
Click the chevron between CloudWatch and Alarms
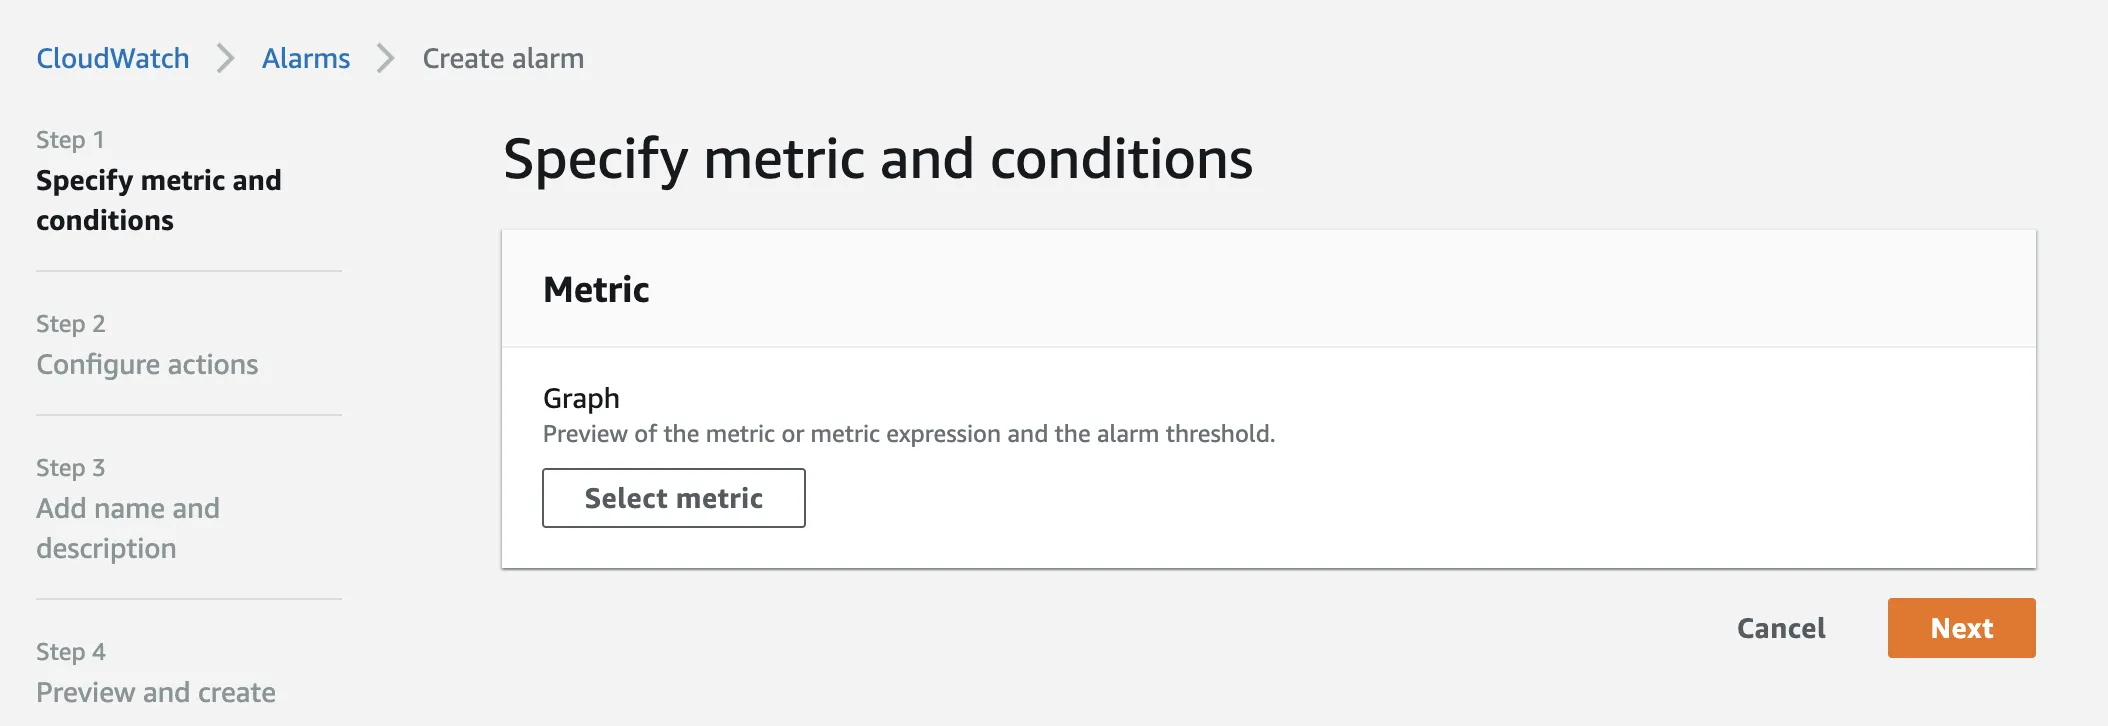(226, 59)
